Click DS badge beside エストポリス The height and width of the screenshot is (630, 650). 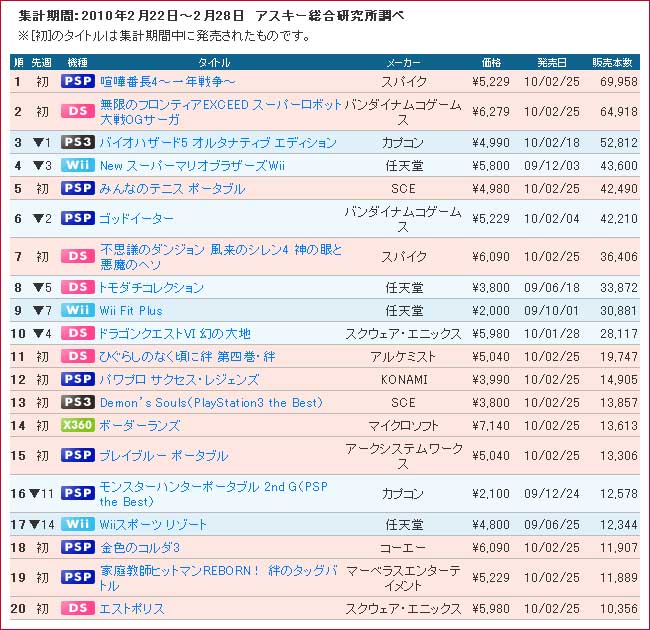tap(78, 608)
